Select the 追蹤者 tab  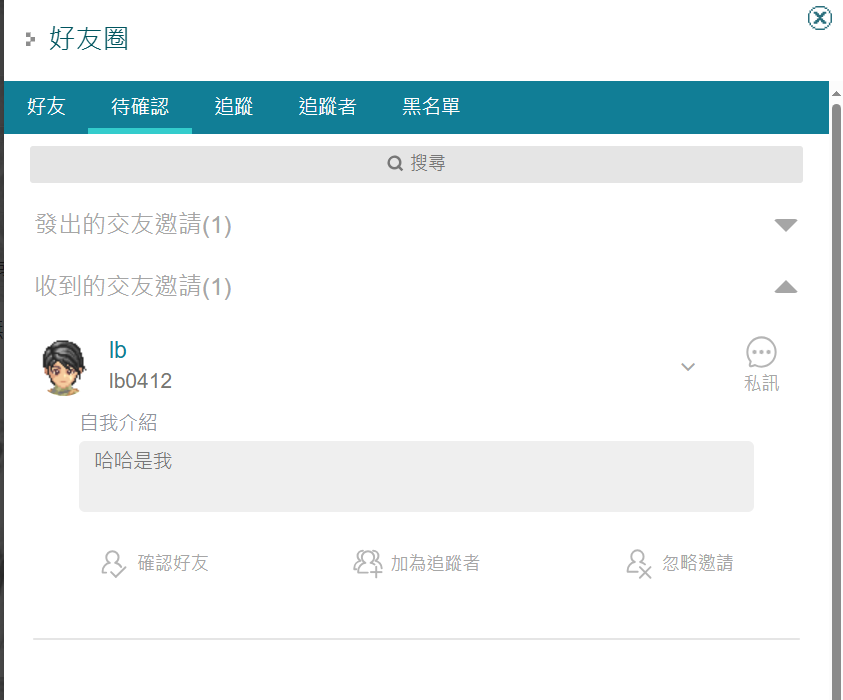point(328,107)
